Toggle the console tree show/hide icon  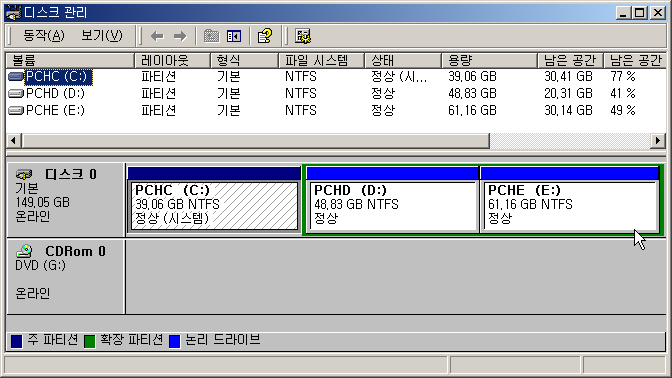[x=234, y=36]
